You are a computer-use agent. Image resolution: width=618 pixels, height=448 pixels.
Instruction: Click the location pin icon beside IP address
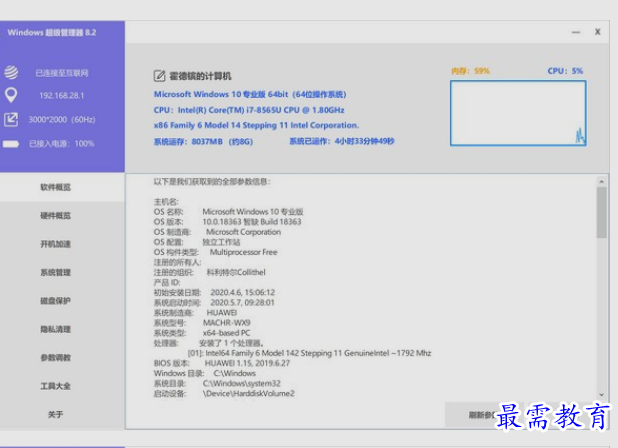click(11, 95)
